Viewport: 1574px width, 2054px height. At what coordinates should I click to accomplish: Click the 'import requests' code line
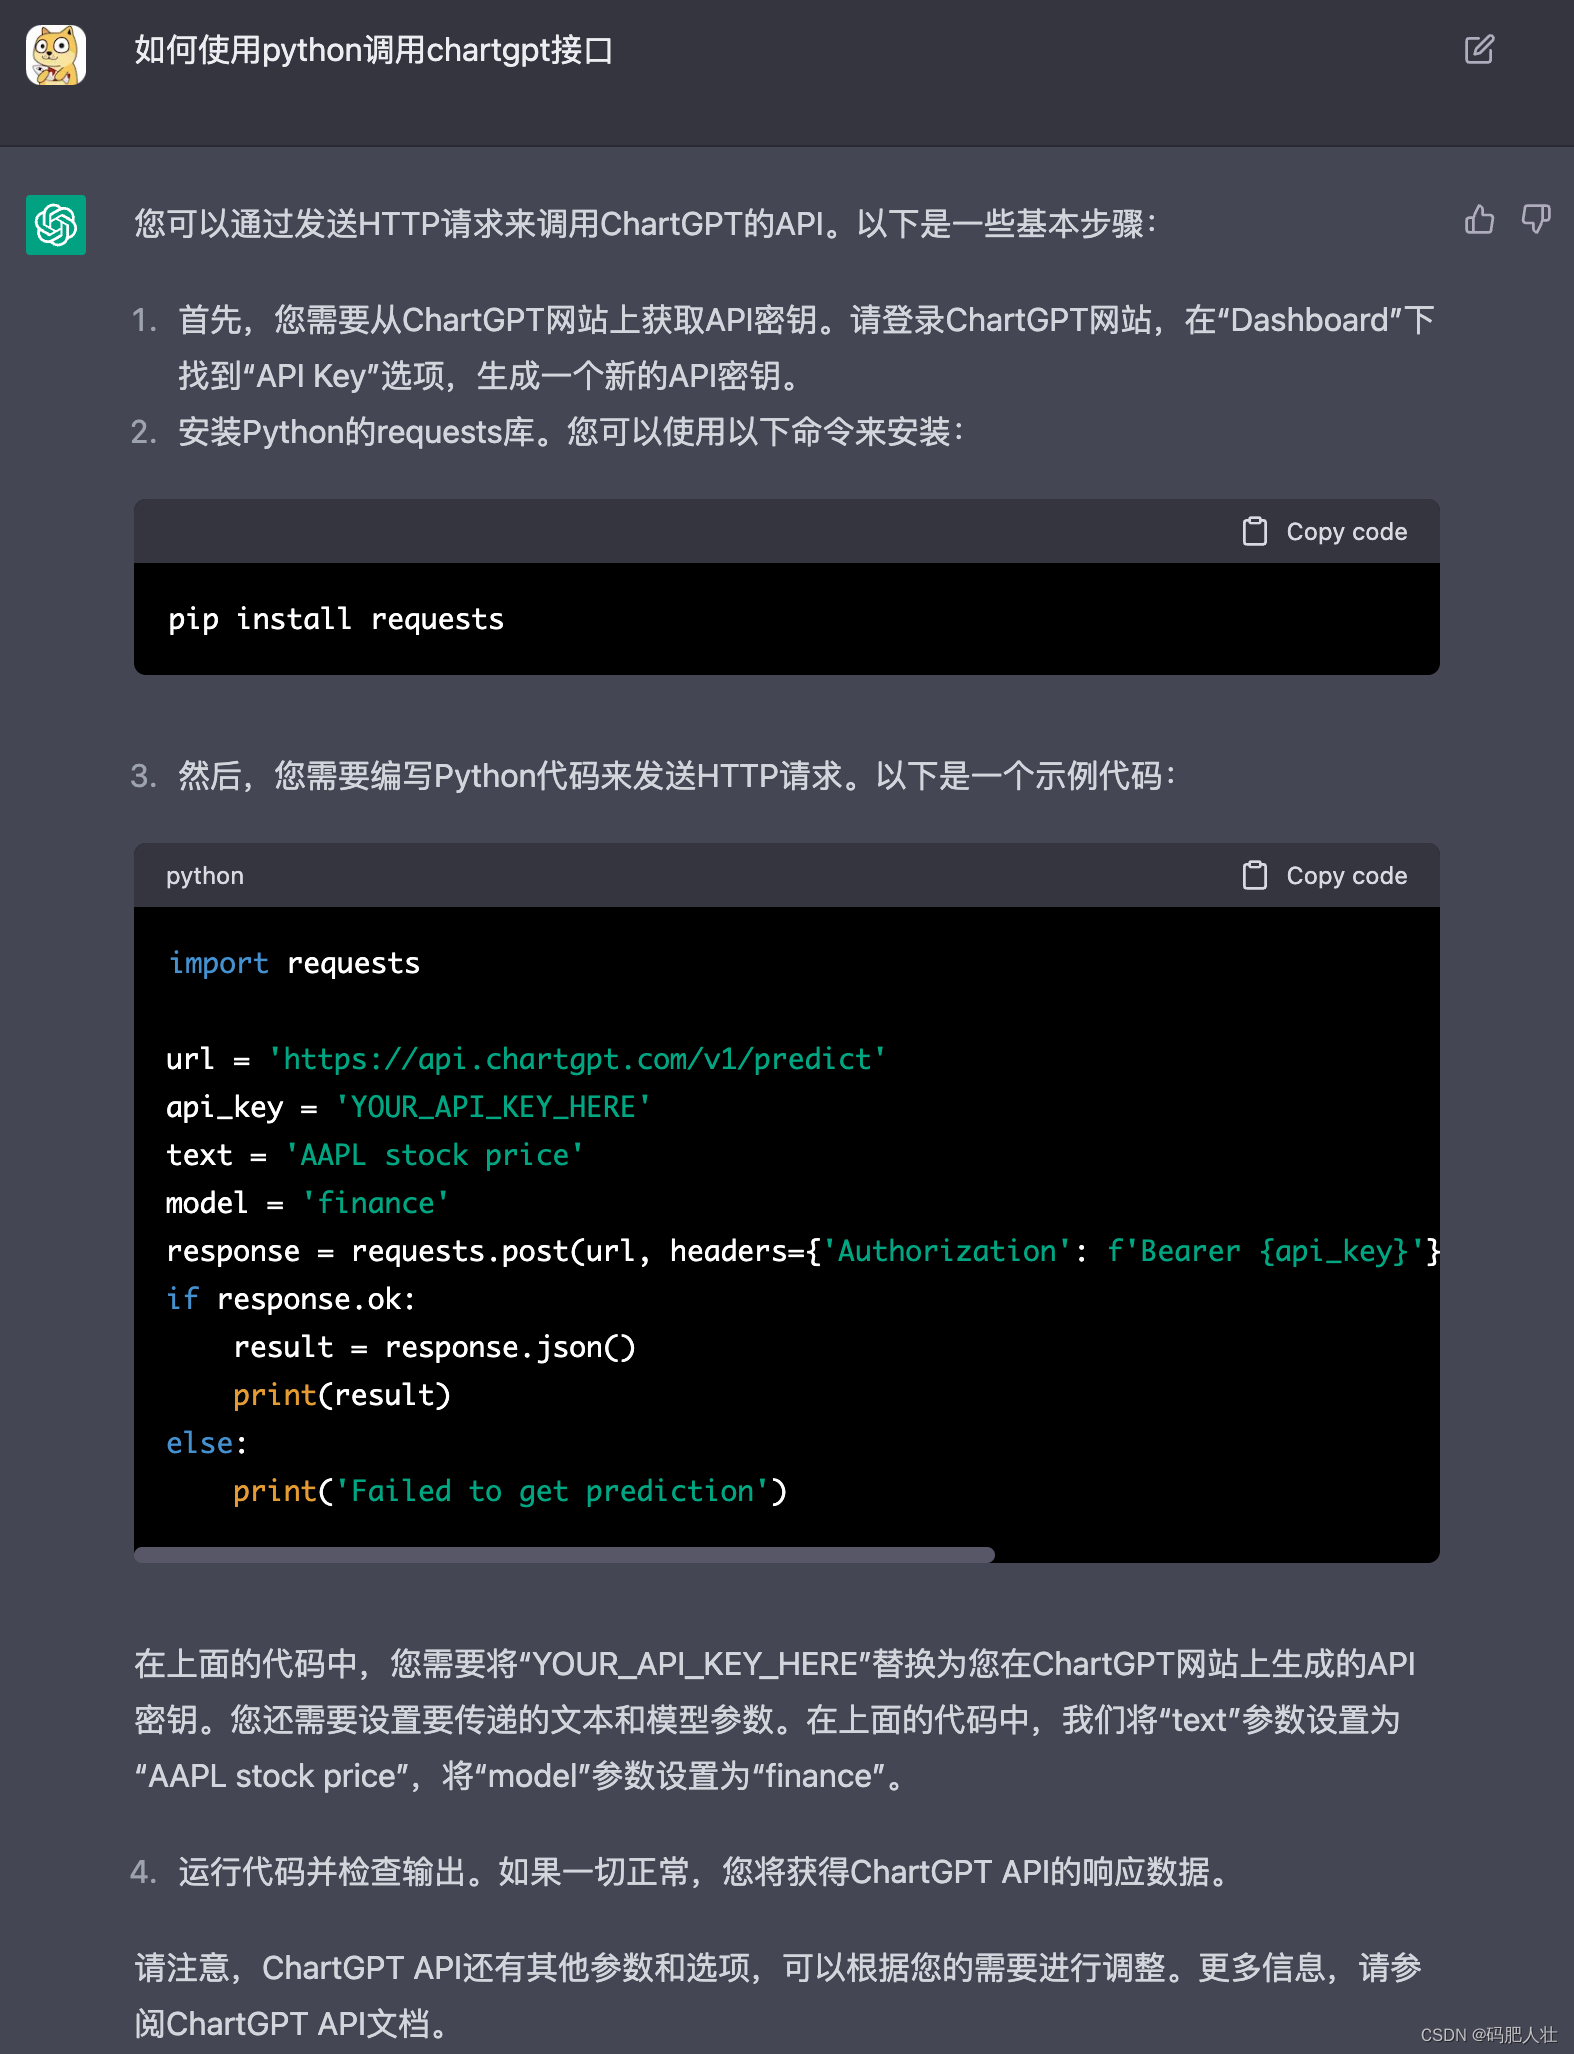[x=294, y=963]
